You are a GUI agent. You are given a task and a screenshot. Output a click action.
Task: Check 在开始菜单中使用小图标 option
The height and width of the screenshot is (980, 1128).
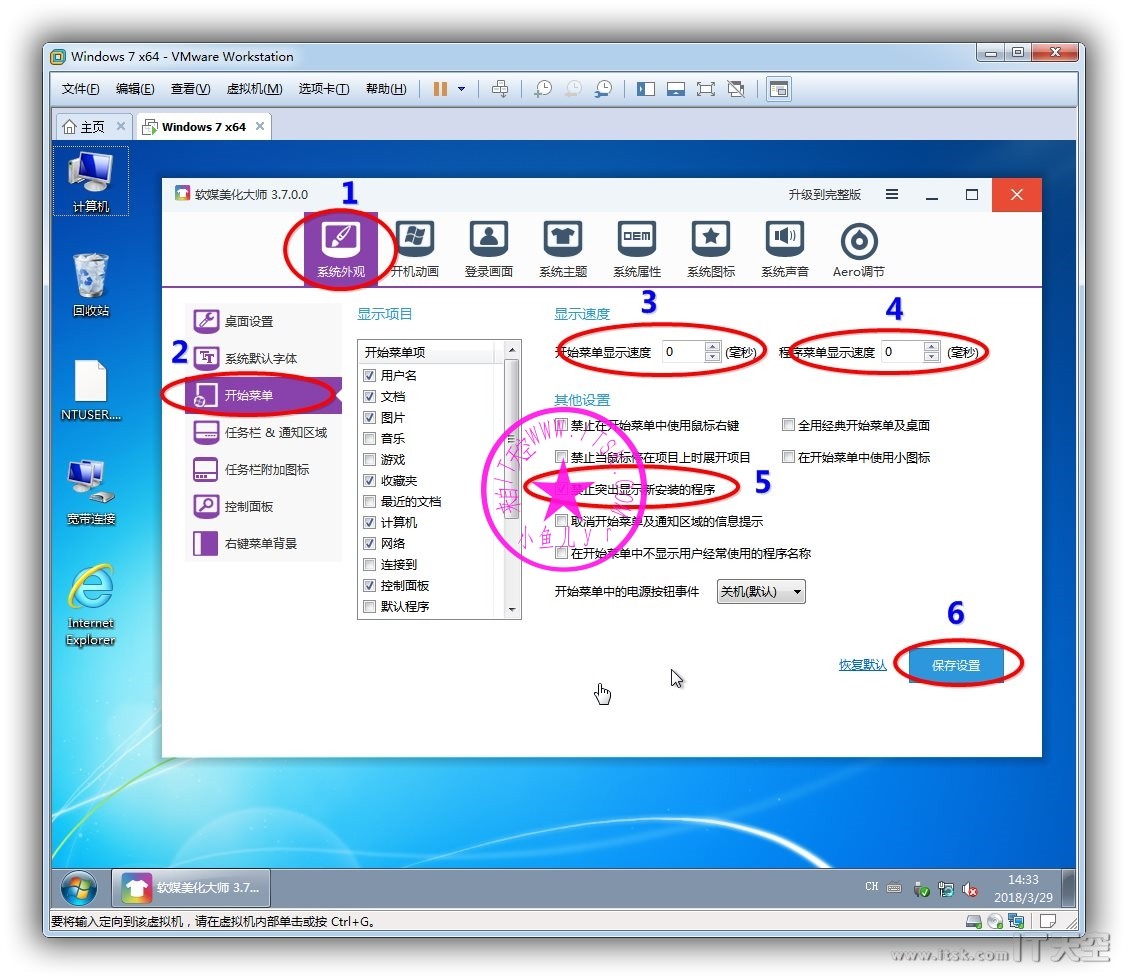[789, 457]
